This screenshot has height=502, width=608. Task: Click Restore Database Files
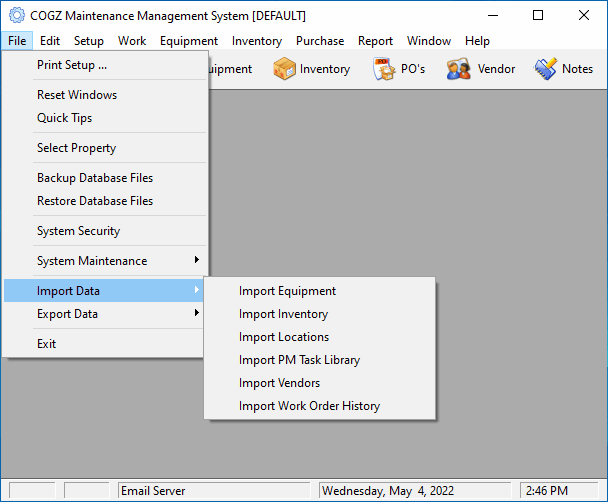pos(105,201)
